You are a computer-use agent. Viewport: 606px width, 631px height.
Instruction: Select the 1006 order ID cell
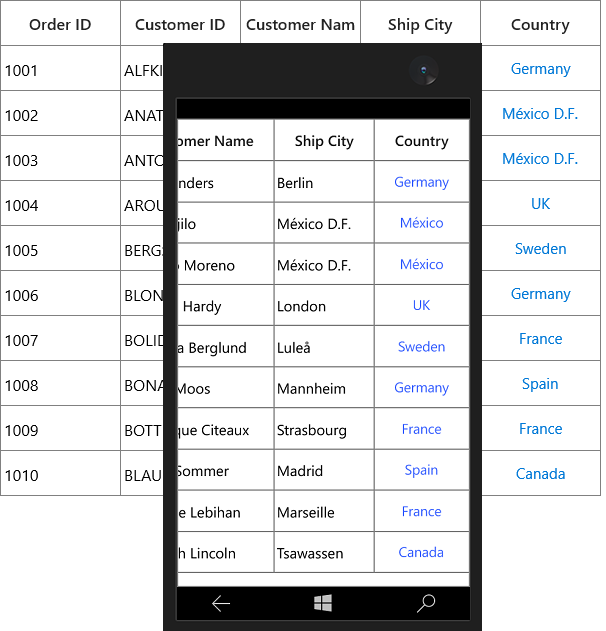pos(60,293)
